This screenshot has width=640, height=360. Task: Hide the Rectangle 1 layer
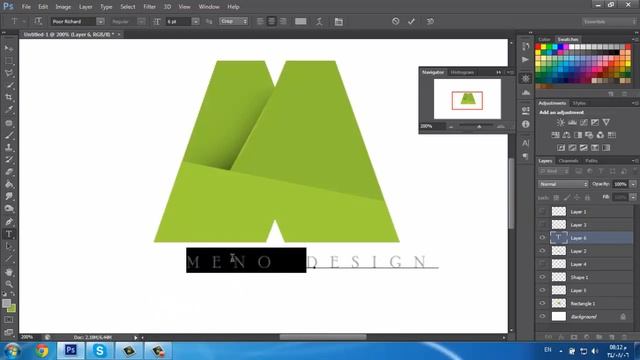point(542,303)
